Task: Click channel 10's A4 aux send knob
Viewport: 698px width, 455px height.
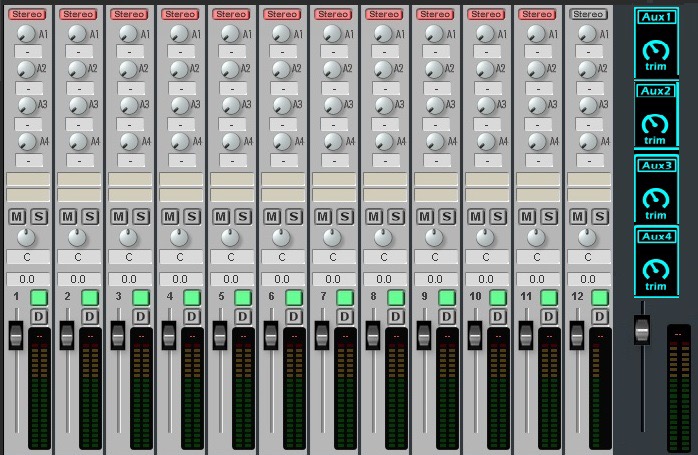Action: [481, 141]
